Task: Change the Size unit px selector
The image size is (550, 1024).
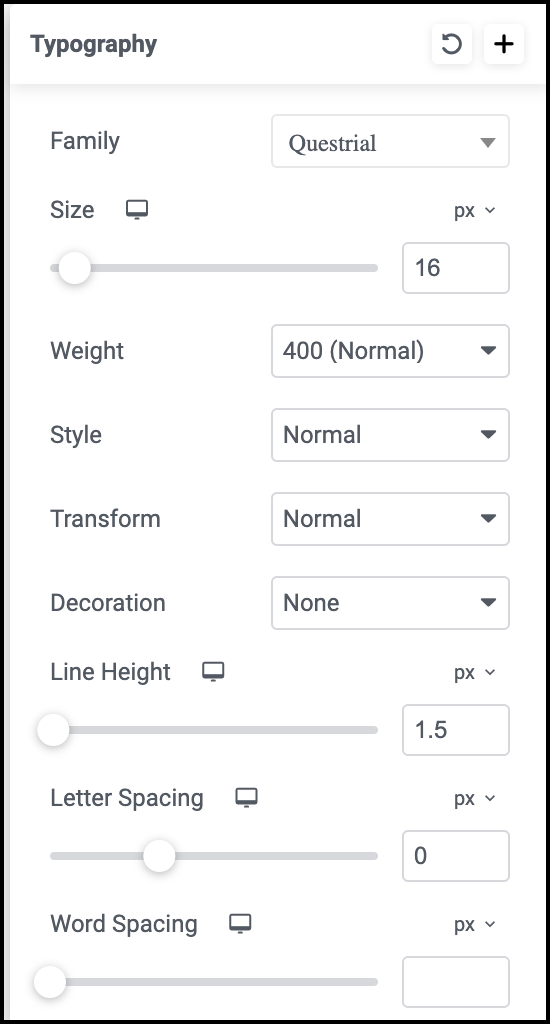Action: pos(475,211)
